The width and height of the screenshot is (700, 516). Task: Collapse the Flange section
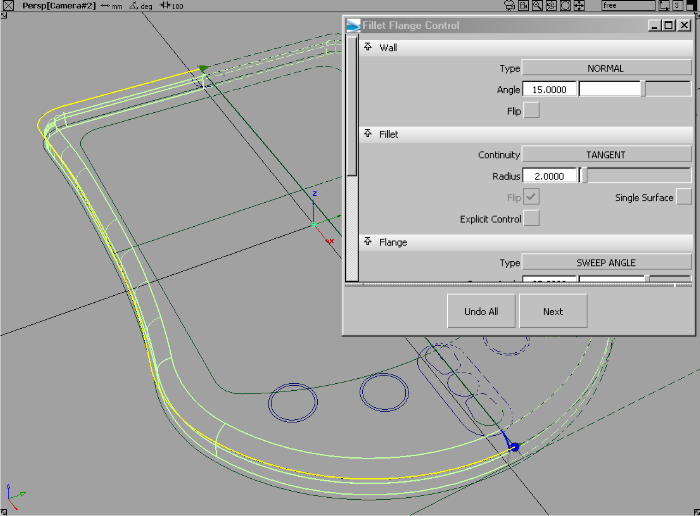368,241
